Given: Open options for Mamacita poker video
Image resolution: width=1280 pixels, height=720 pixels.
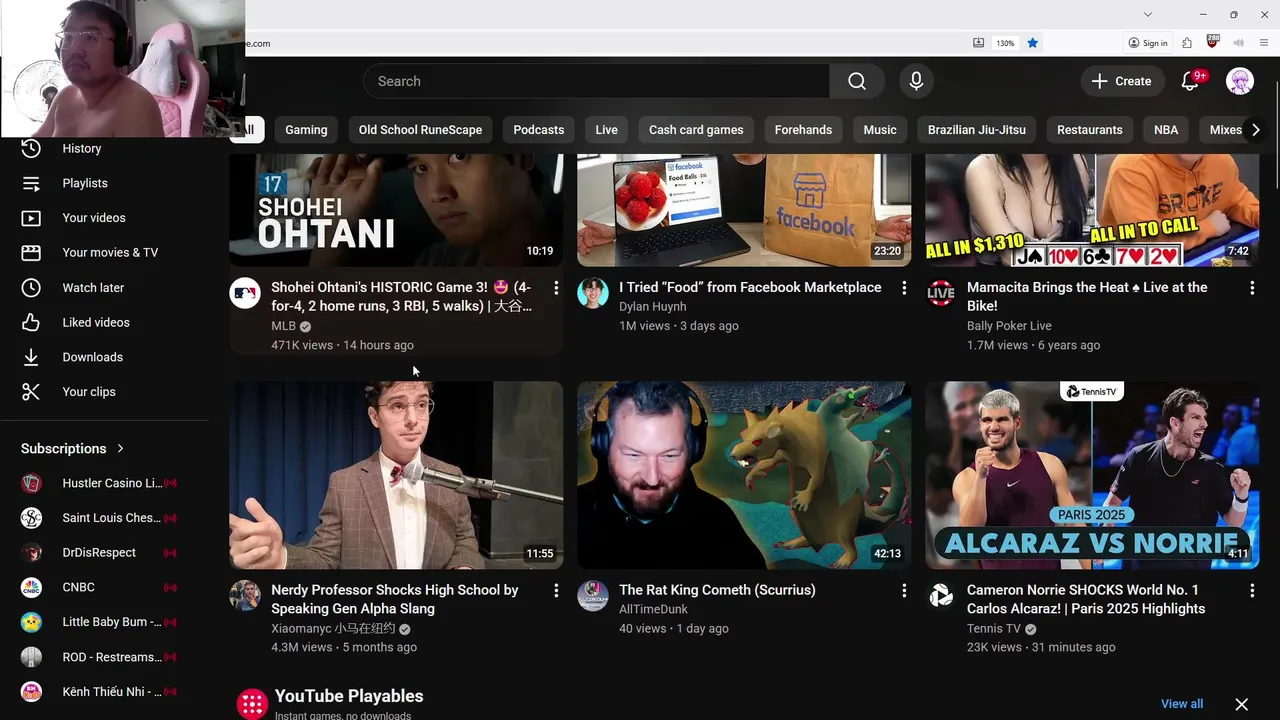Looking at the screenshot, I should pos(1252,288).
